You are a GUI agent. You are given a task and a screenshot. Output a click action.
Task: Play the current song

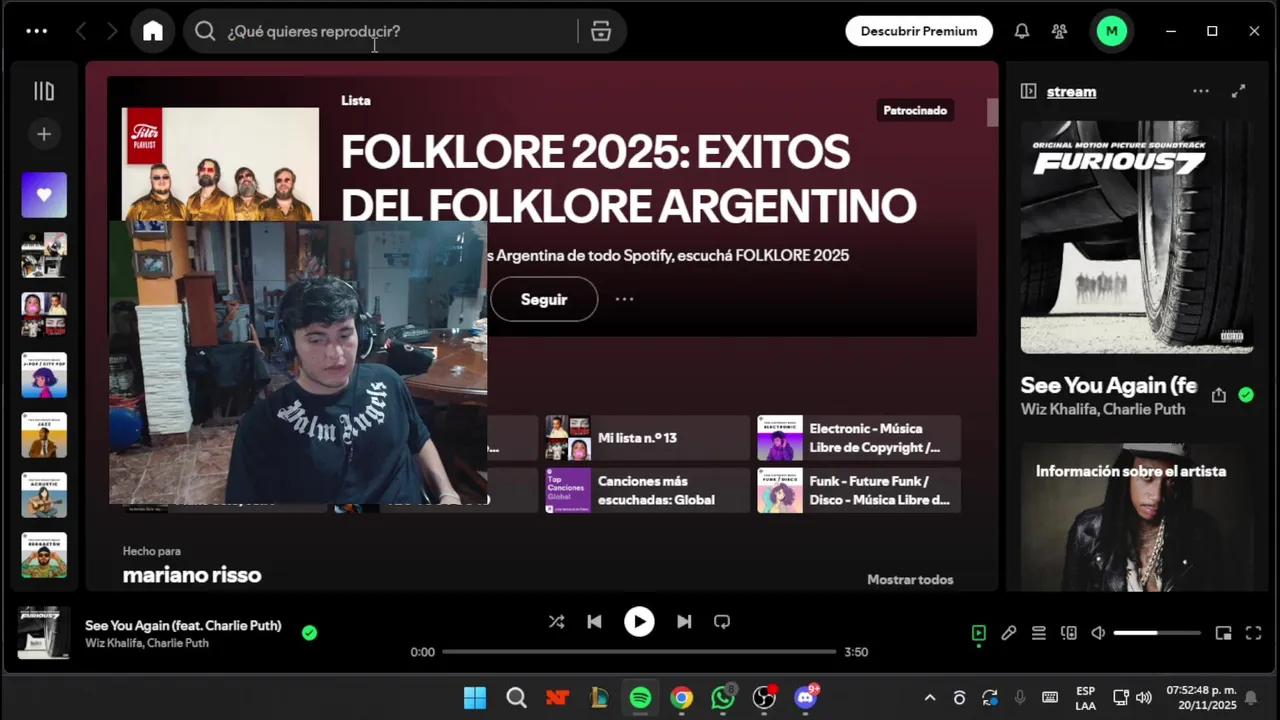pos(639,622)
